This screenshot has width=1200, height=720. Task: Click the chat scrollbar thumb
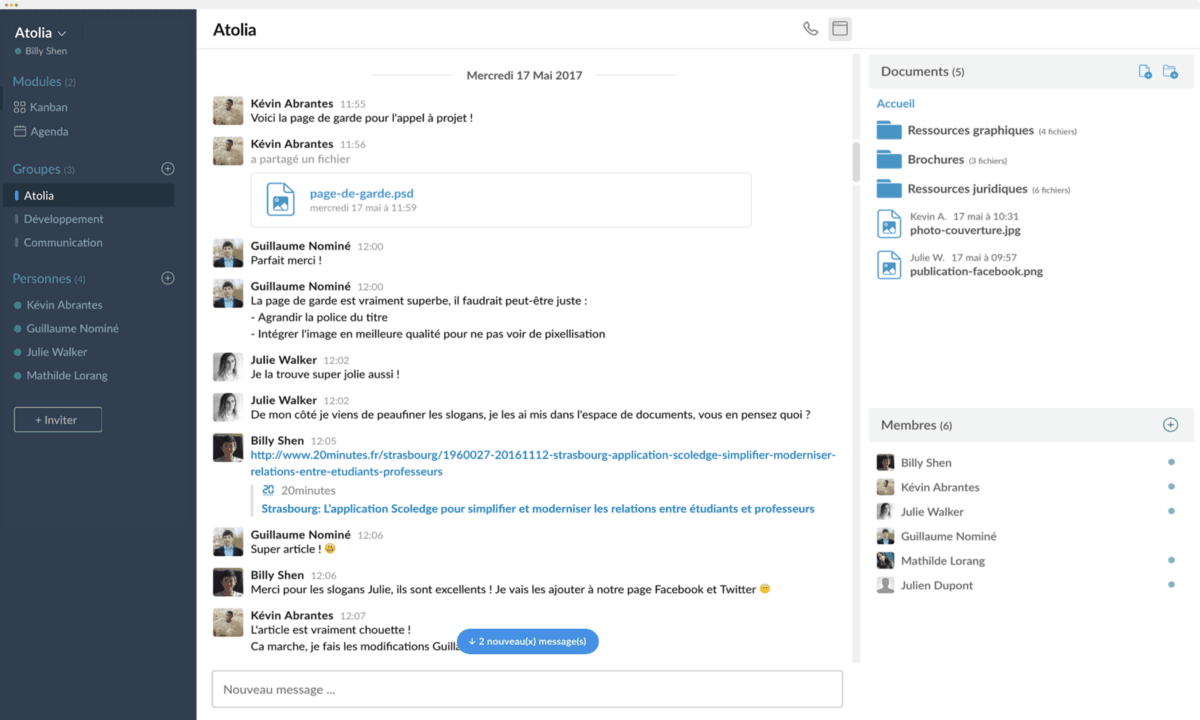[856, 162]
